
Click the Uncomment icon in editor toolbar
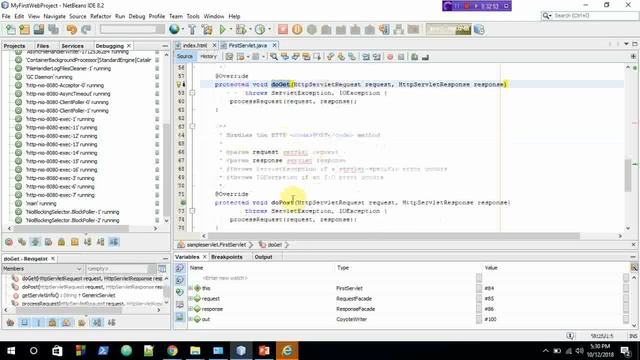click(425, 57)
